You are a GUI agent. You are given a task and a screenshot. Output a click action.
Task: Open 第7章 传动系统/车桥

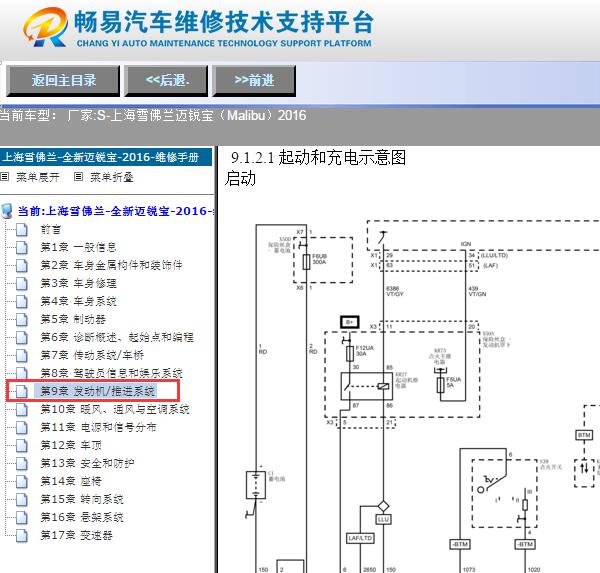pos(92,355)
